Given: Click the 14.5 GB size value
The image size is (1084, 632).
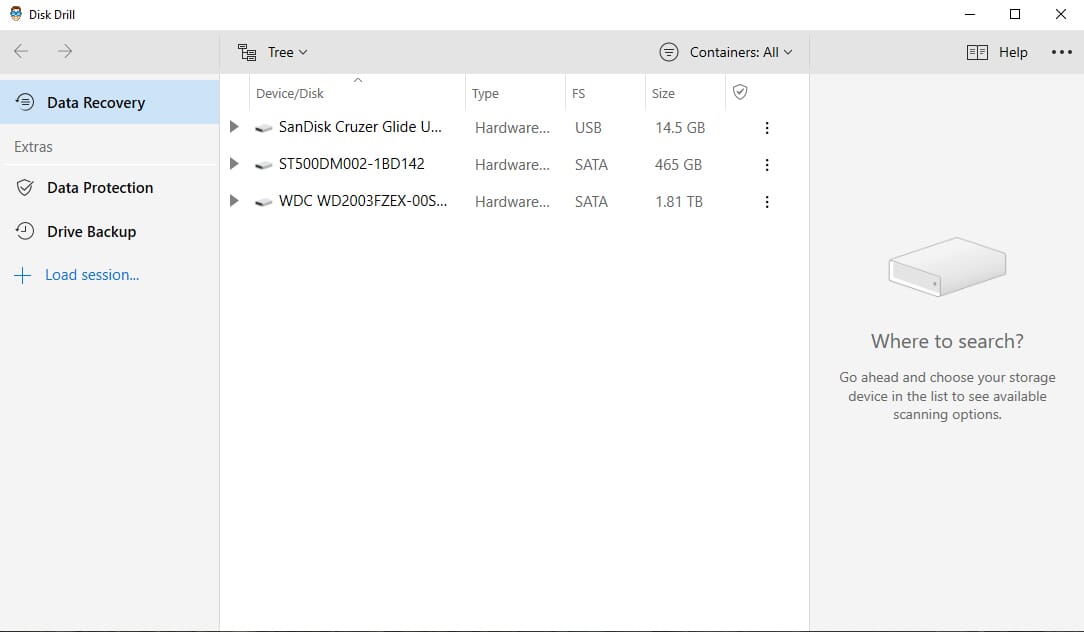Looking at the screenshot, I should click(680, 128).
